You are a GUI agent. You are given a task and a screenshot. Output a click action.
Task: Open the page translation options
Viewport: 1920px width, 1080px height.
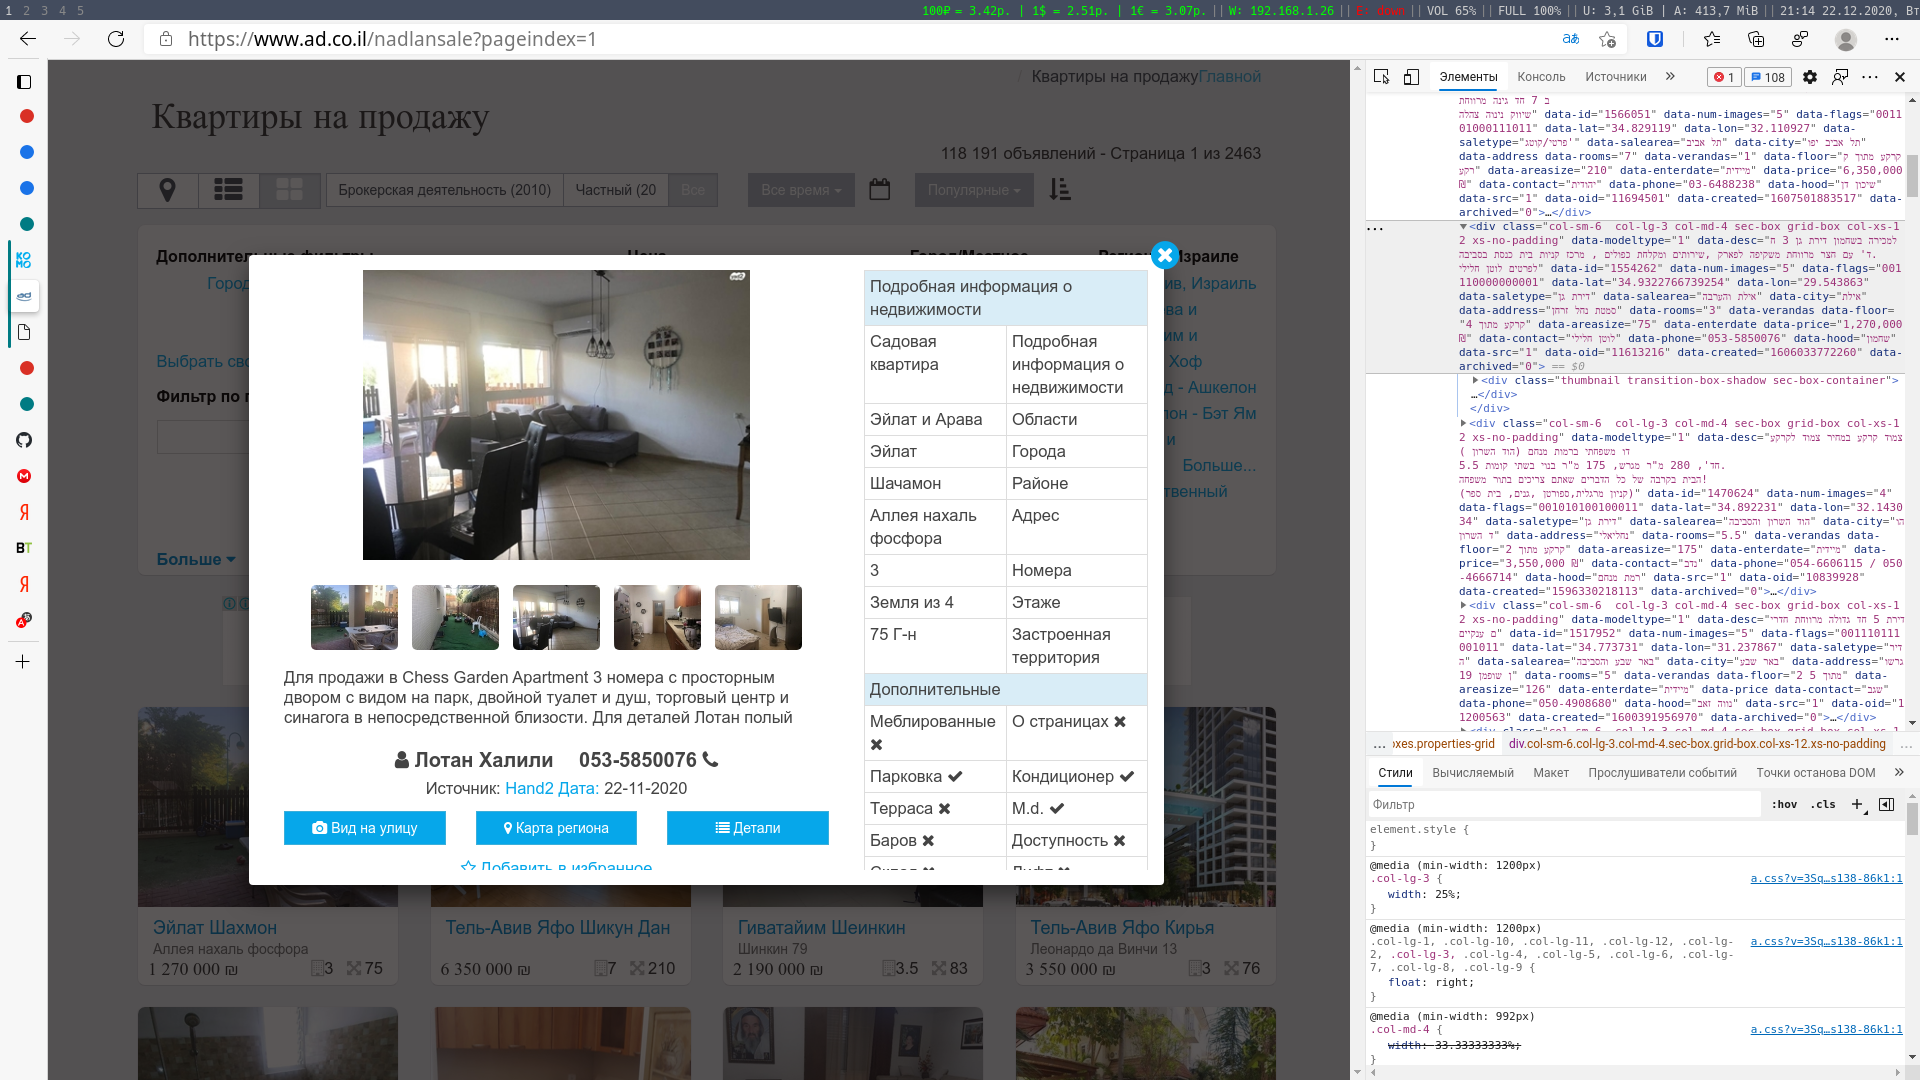tap(1571, 39)
